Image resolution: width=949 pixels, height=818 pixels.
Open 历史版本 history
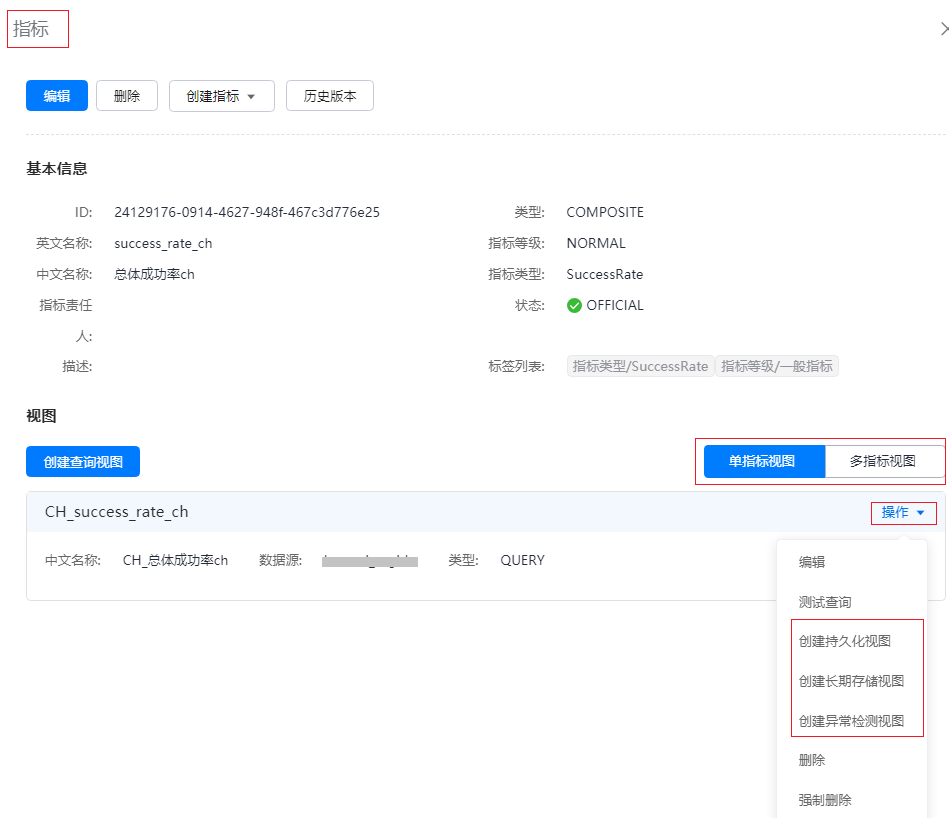[x=330, y=96]
